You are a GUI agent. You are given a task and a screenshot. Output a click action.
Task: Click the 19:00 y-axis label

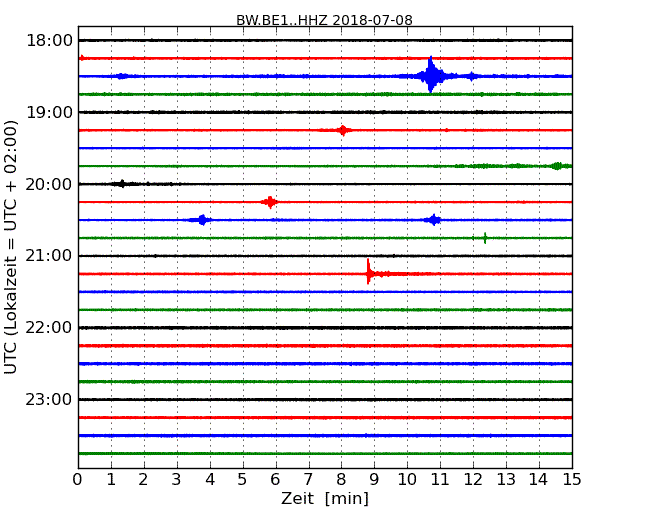coord(49,112)
